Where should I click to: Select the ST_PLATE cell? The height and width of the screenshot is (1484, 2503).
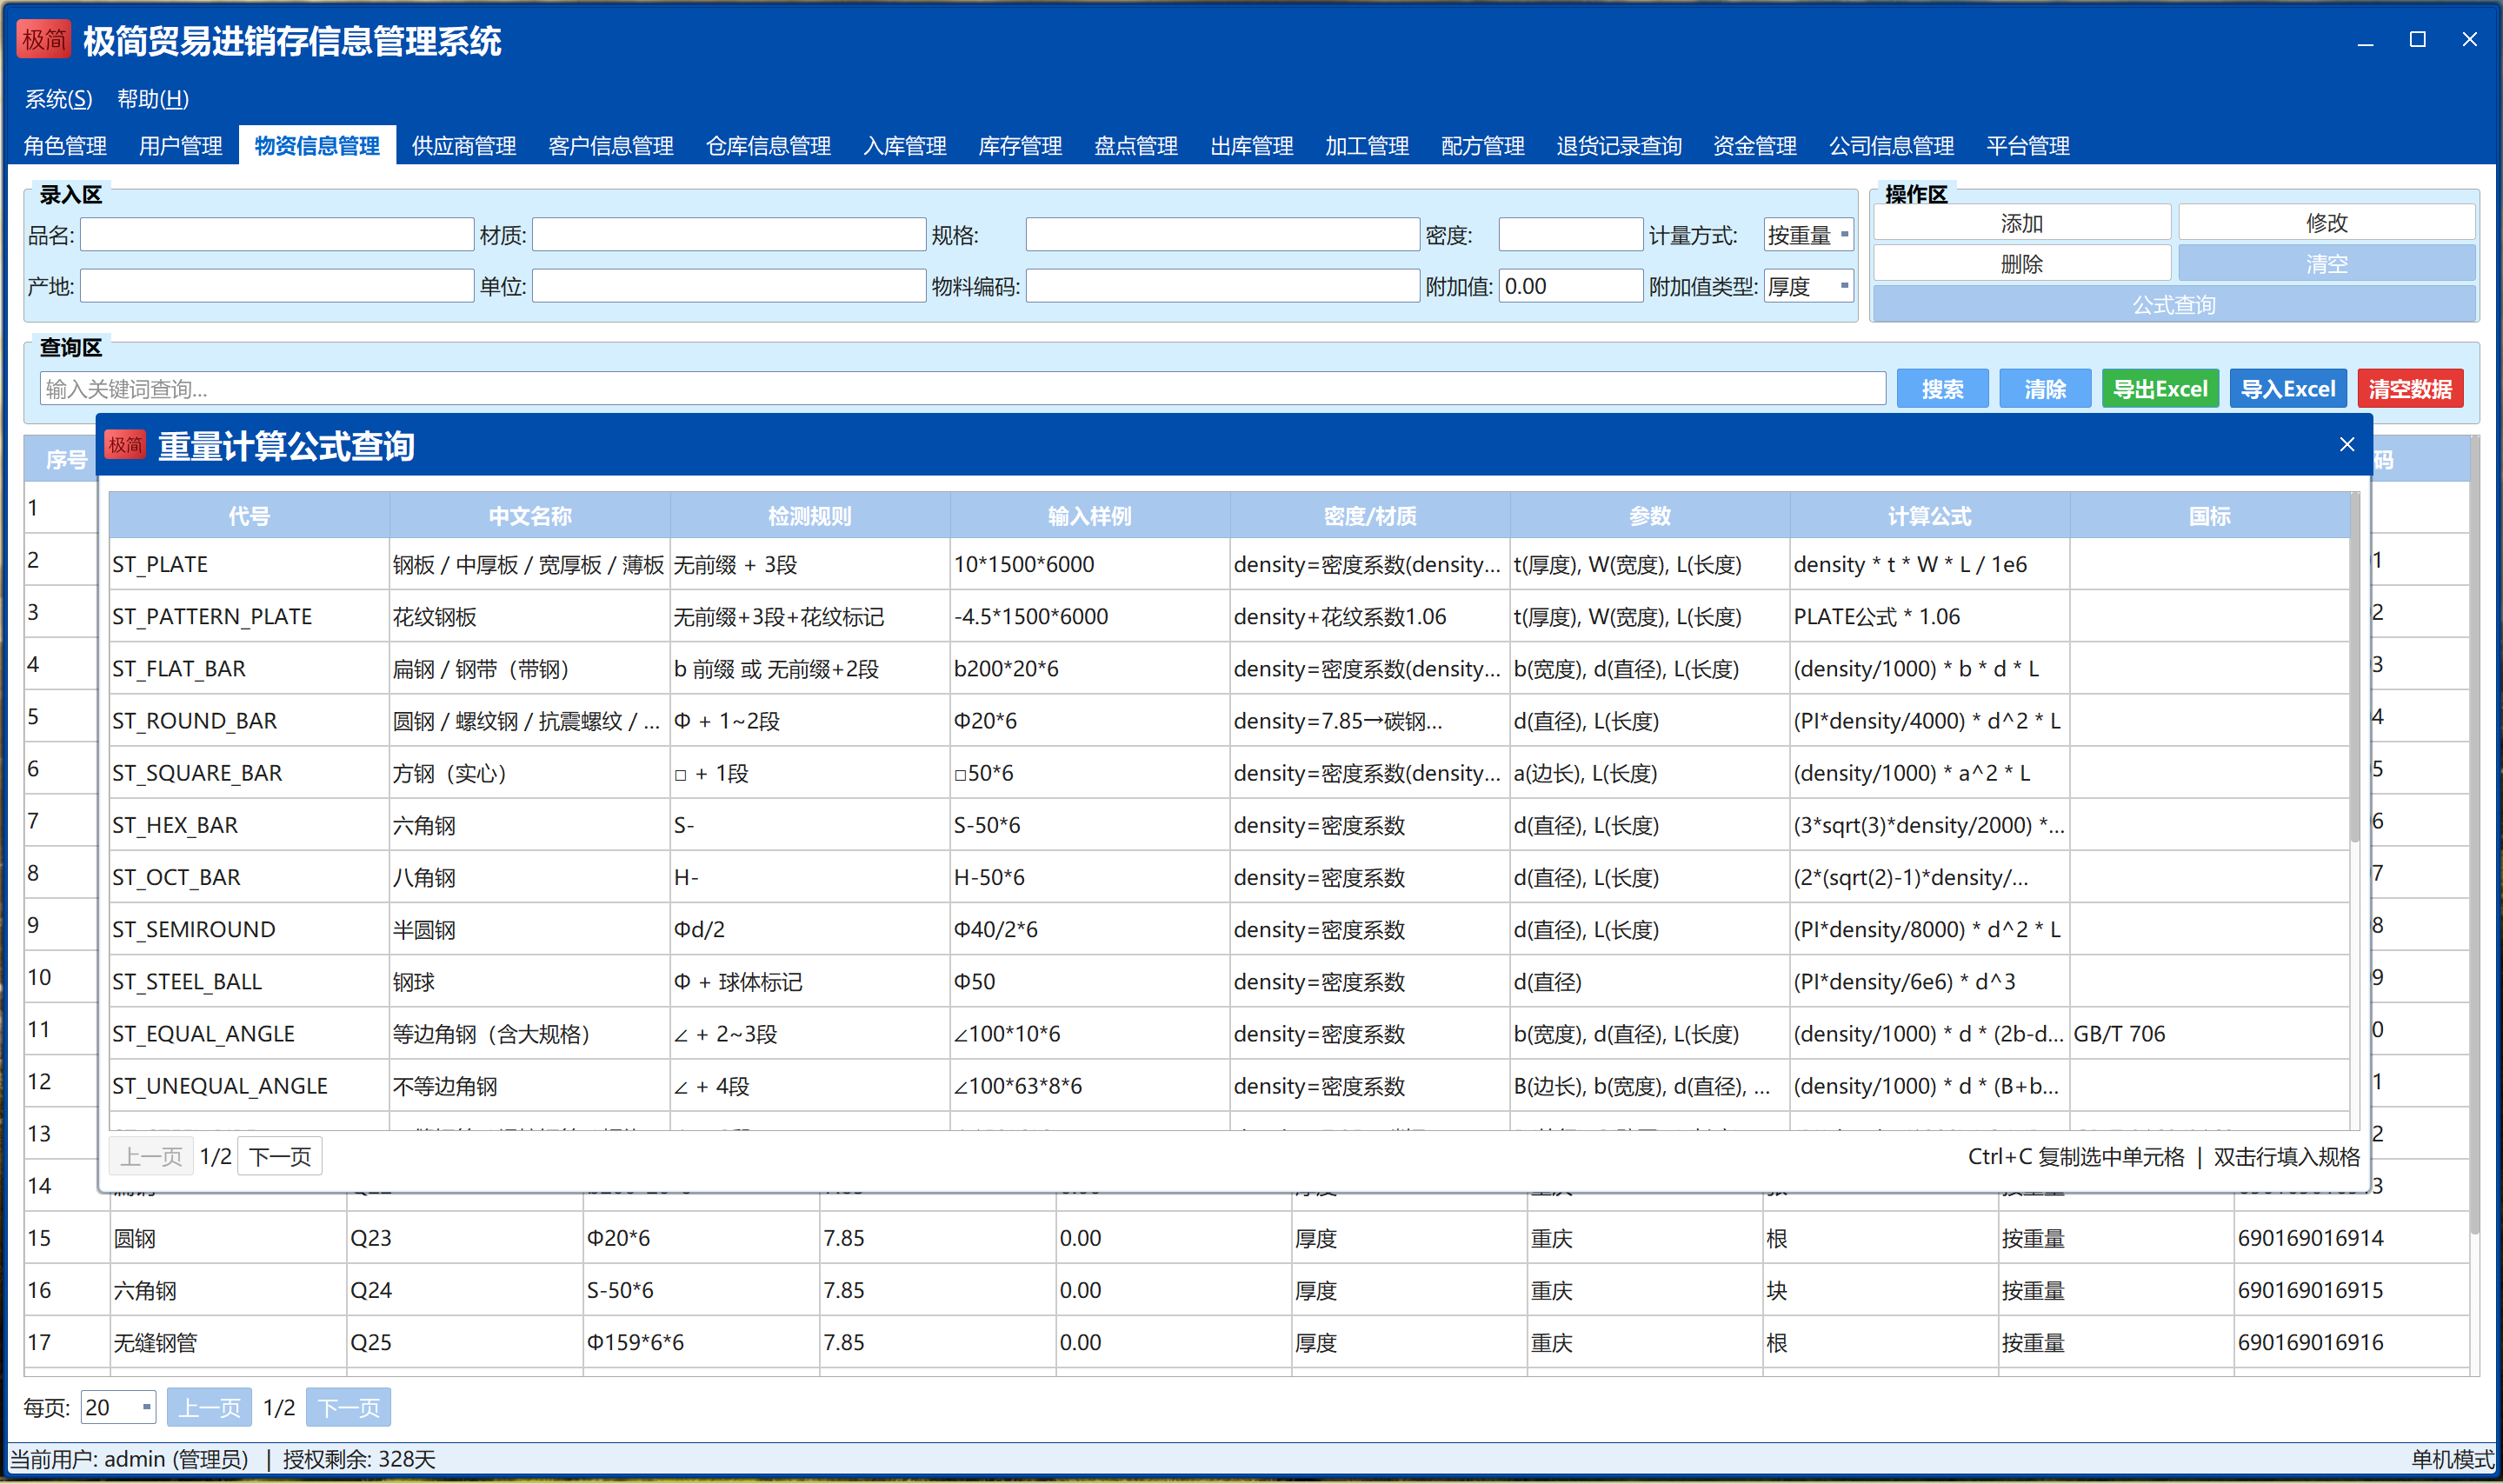coord(249,564)
